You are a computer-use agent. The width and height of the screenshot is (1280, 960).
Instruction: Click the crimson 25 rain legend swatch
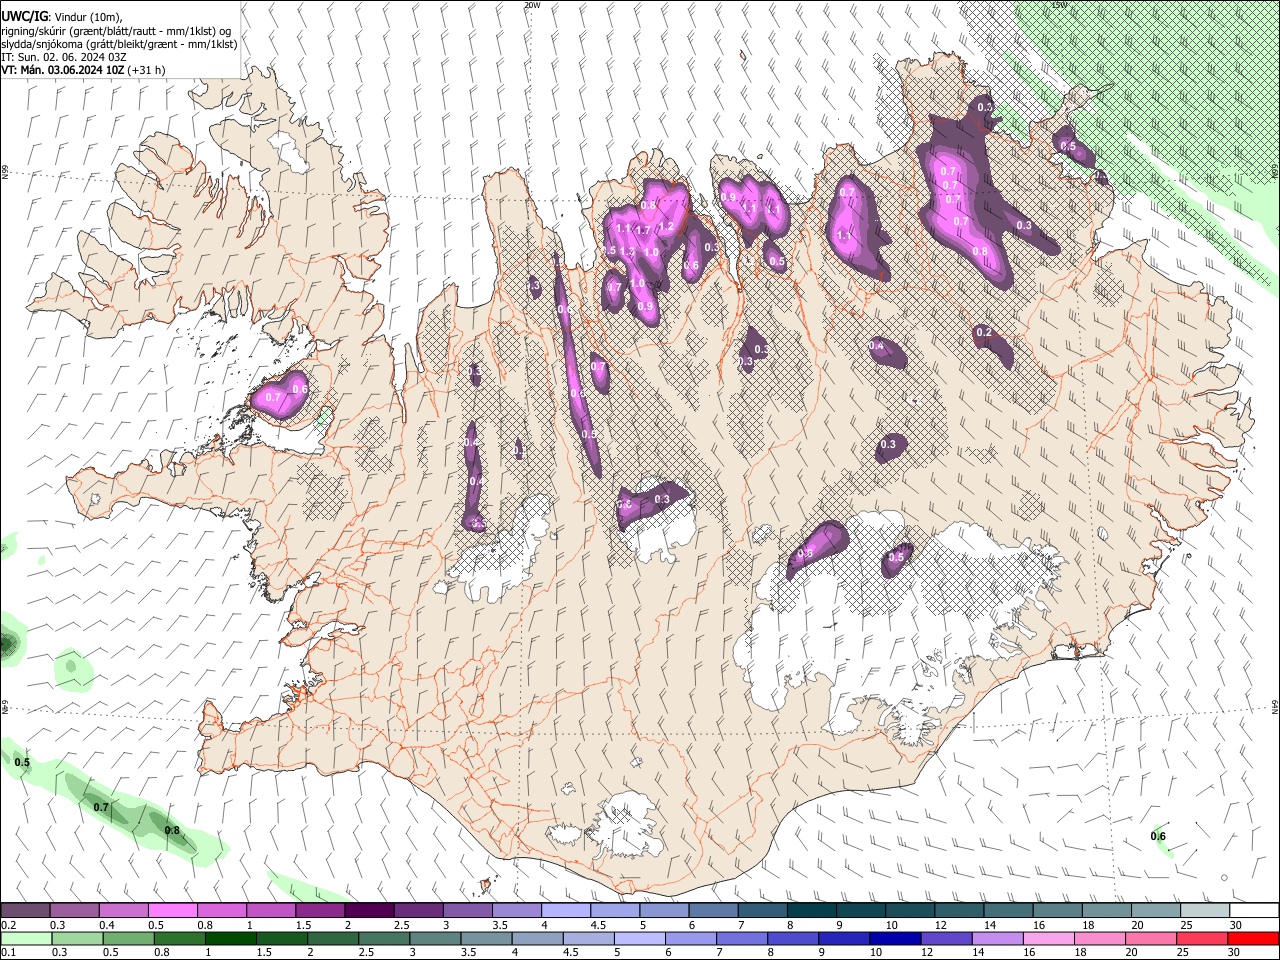tap(1202, 938)
